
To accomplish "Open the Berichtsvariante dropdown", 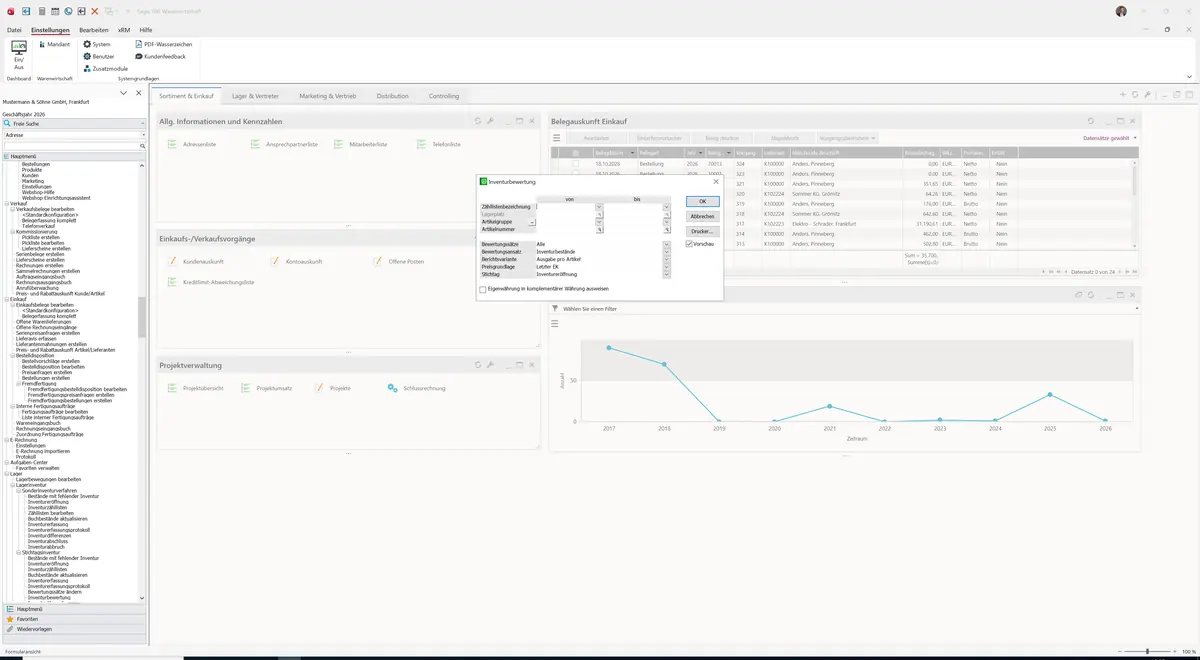I will pyautogui.click(x=666, y=259).
